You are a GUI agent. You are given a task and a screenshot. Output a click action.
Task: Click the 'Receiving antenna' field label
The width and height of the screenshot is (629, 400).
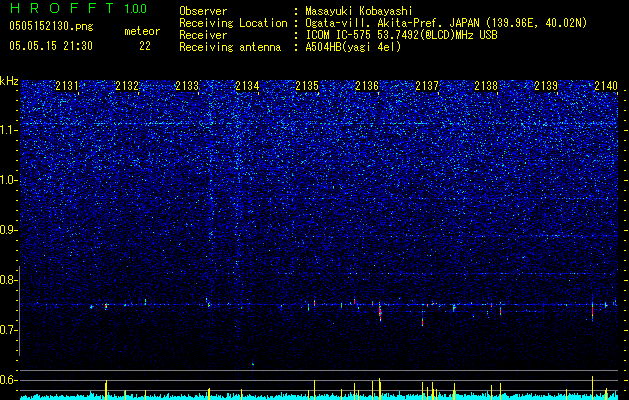click(230, 47)
